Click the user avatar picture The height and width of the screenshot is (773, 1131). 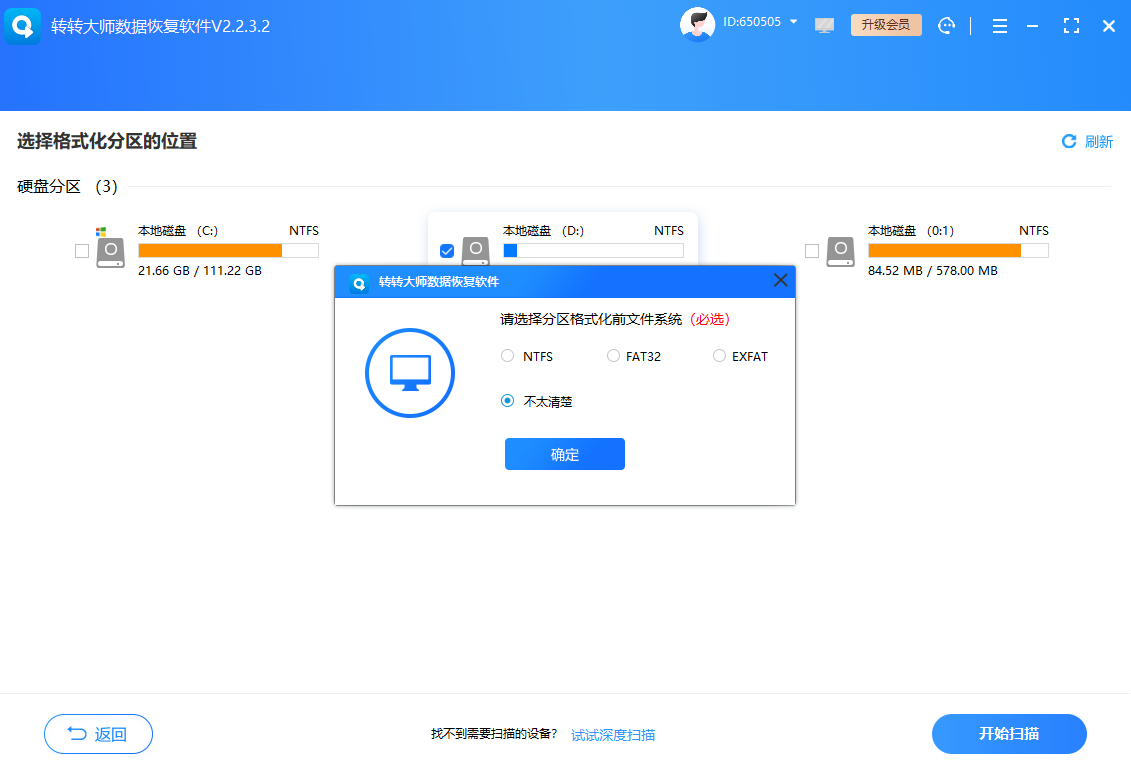tap(697, 22)
